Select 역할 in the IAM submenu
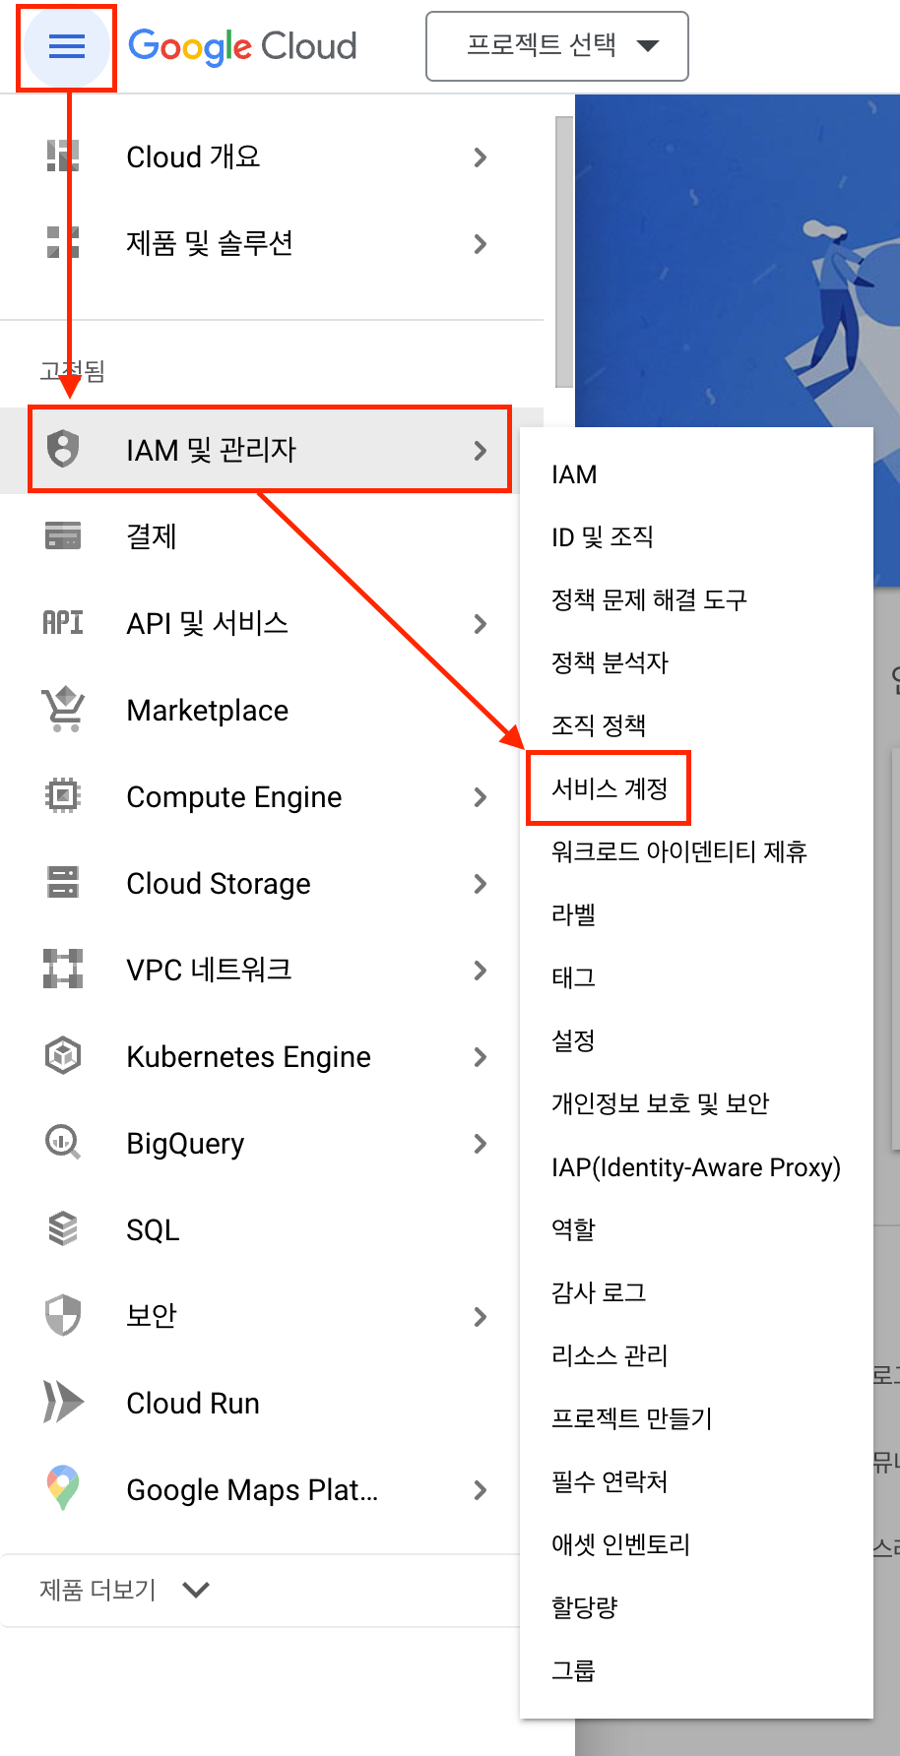Screen dimensions: 900x1756 [x=573, y=1229]
